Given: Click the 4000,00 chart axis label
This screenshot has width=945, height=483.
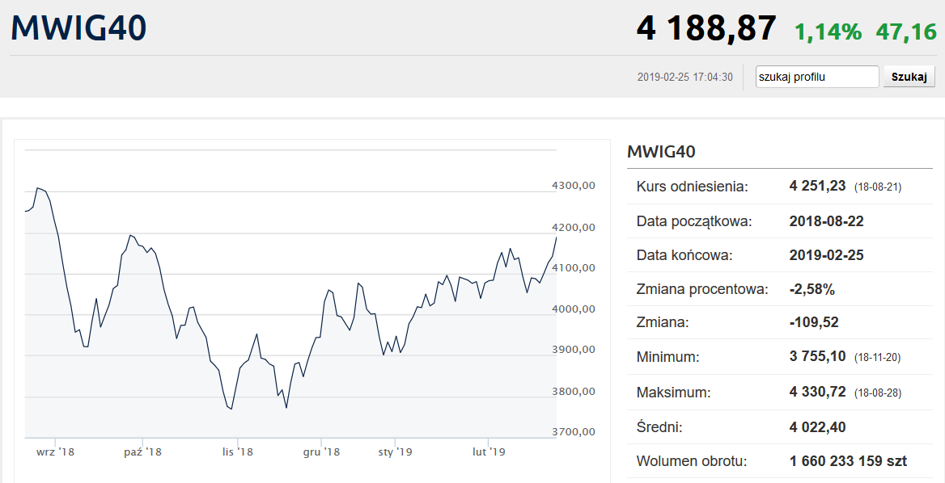Looking at the screenshot, I should [573, 309].
